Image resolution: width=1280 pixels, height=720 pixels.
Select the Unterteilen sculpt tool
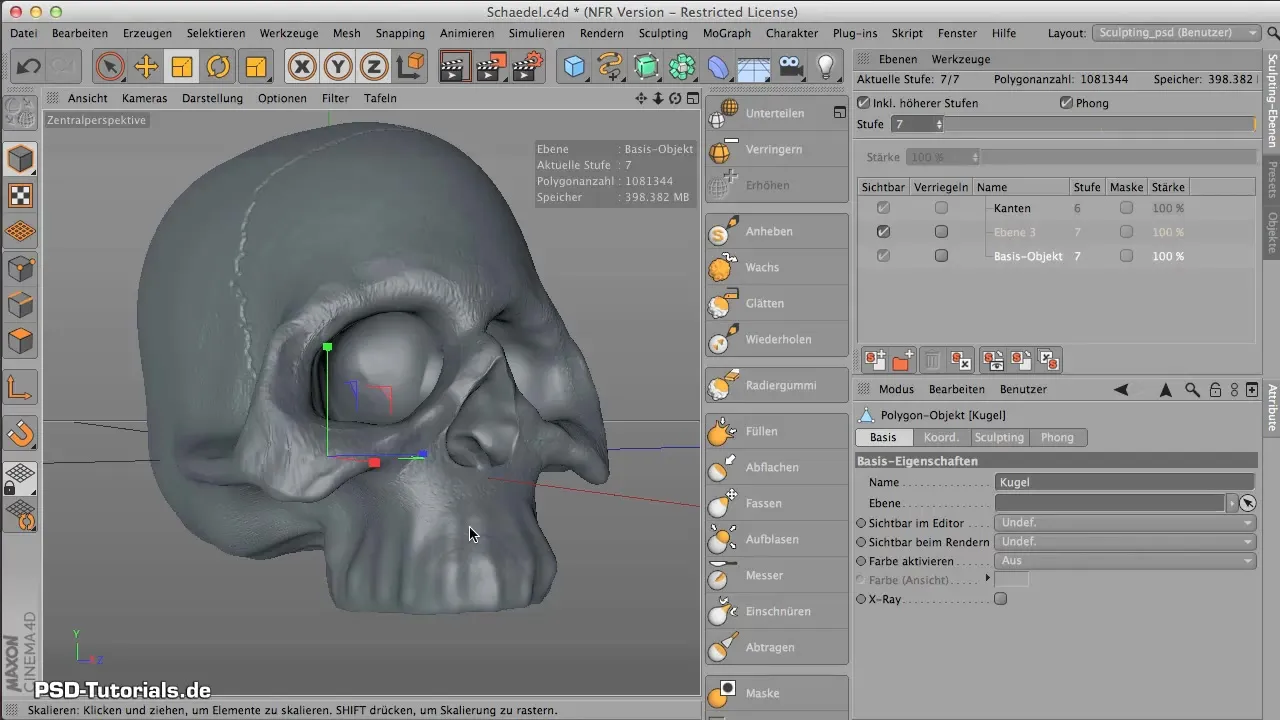[776, 113]
